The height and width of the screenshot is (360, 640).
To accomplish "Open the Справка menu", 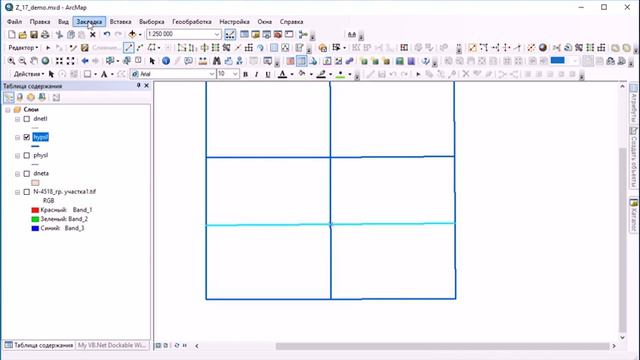I will [x=291, y=22].
